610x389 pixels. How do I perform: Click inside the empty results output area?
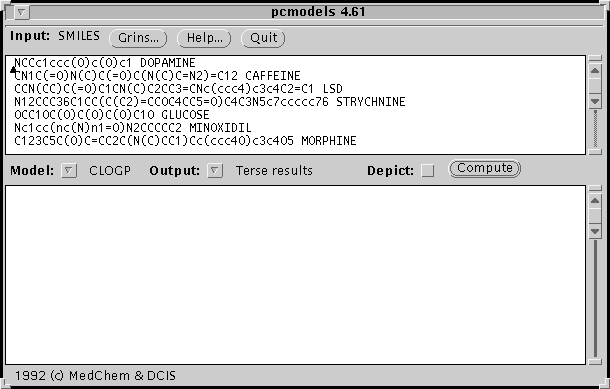(295, 275)
